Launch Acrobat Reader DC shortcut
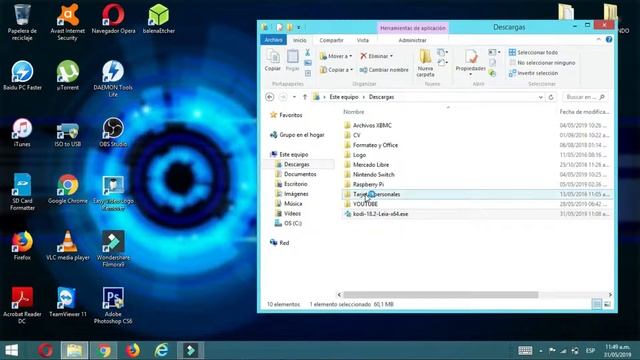The height and width of the screenshot is (360, 640). coord(22,305)
